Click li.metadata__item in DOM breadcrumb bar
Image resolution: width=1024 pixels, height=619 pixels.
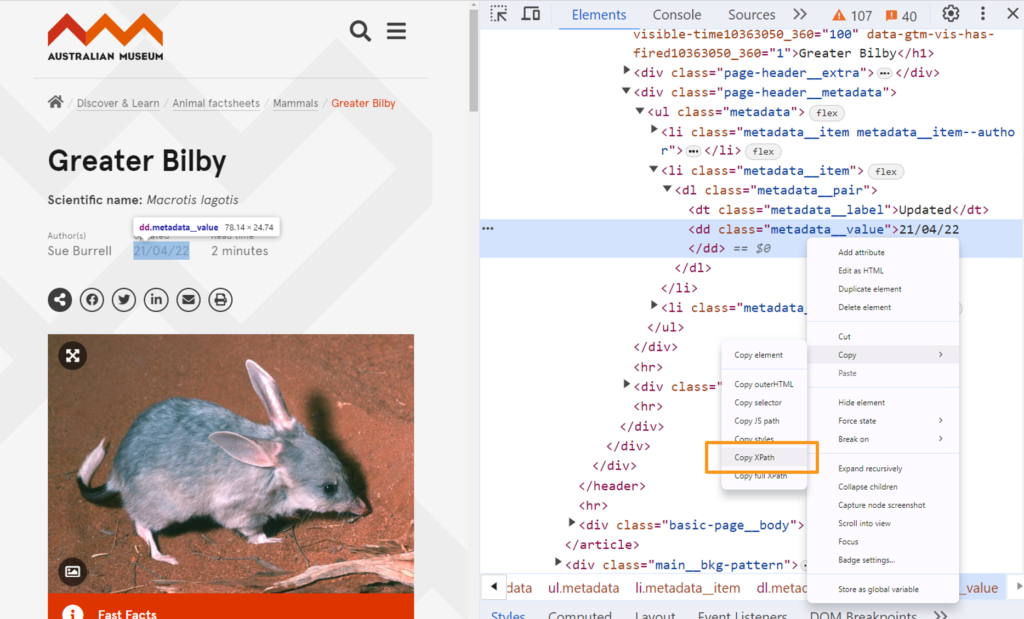(688, 588)
